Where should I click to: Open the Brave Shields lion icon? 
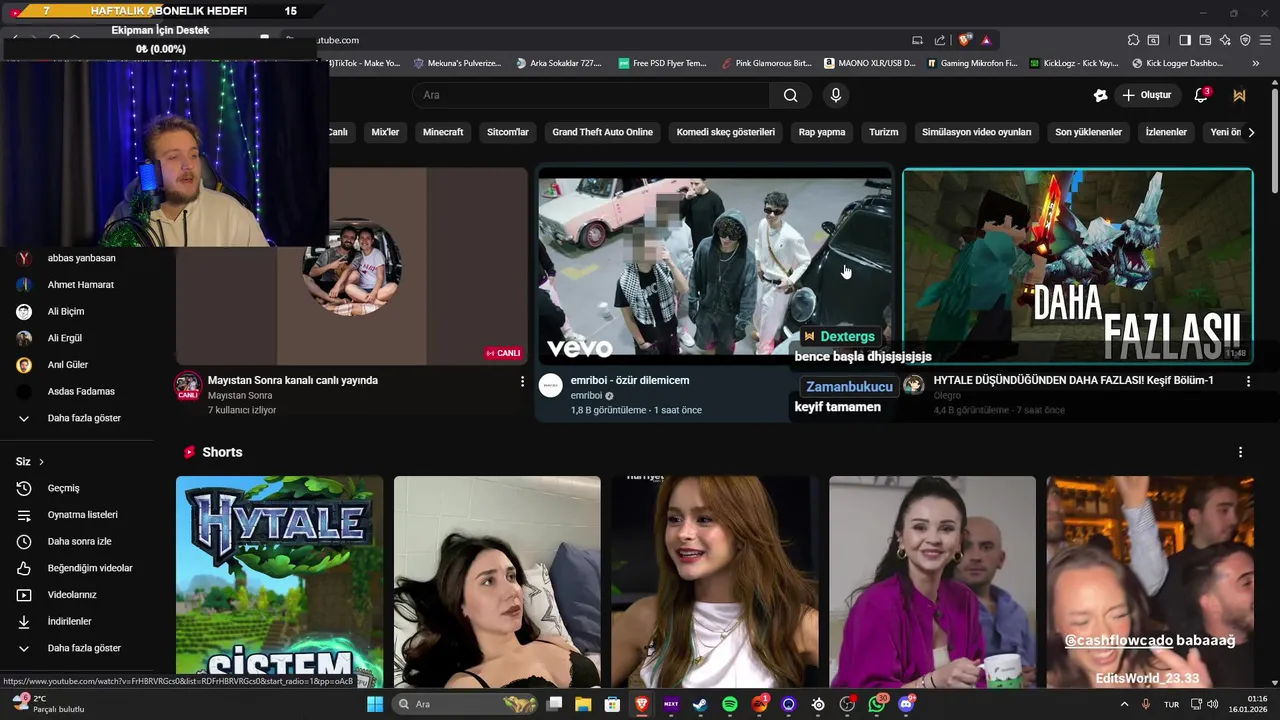click(x=965, y=40)
